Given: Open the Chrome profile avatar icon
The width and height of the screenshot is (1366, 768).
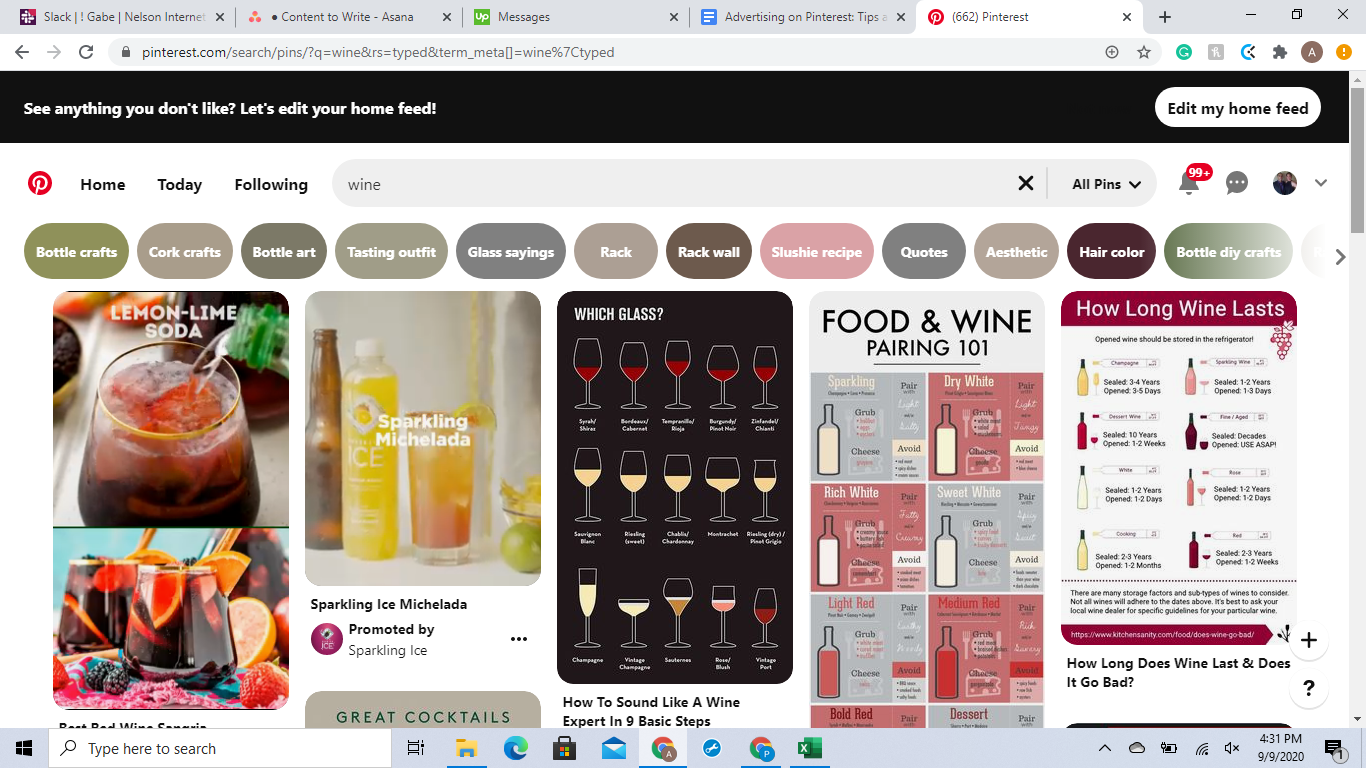Looking at the screenshot, I should coord(1312,52).
